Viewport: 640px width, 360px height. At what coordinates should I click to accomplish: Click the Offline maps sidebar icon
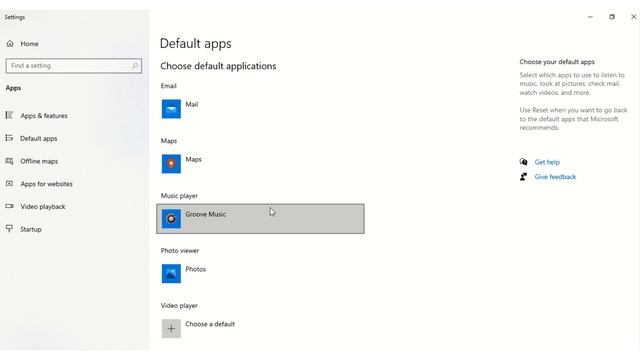click(x=9, y=161)
